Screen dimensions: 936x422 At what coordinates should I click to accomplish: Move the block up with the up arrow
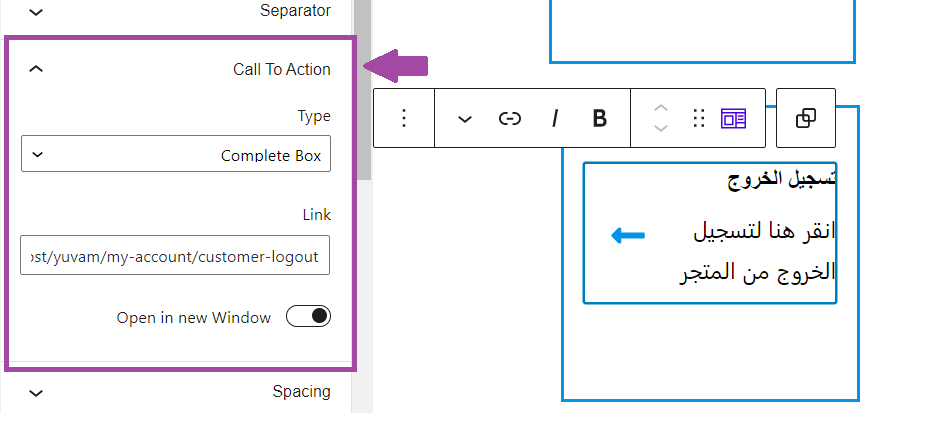(x=660, y=109)
